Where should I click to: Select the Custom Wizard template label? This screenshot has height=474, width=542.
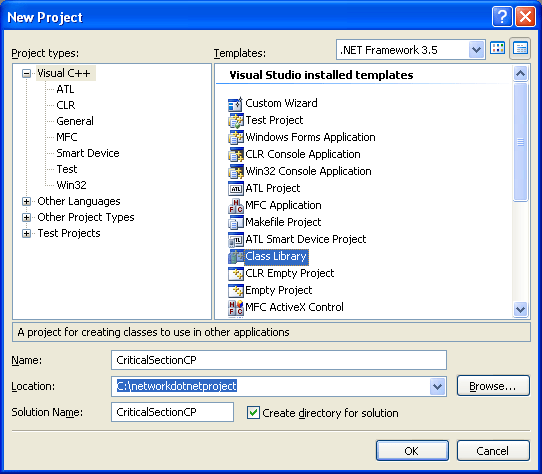click(x=281, y=103)
